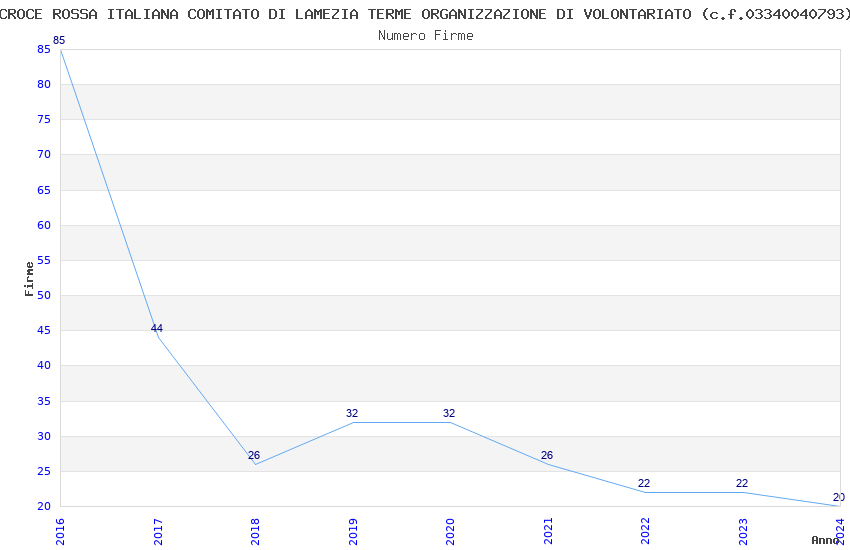850x550 pixels.
Task: Select the data label 22 for 2023
Action: click(x=742, y=483)
